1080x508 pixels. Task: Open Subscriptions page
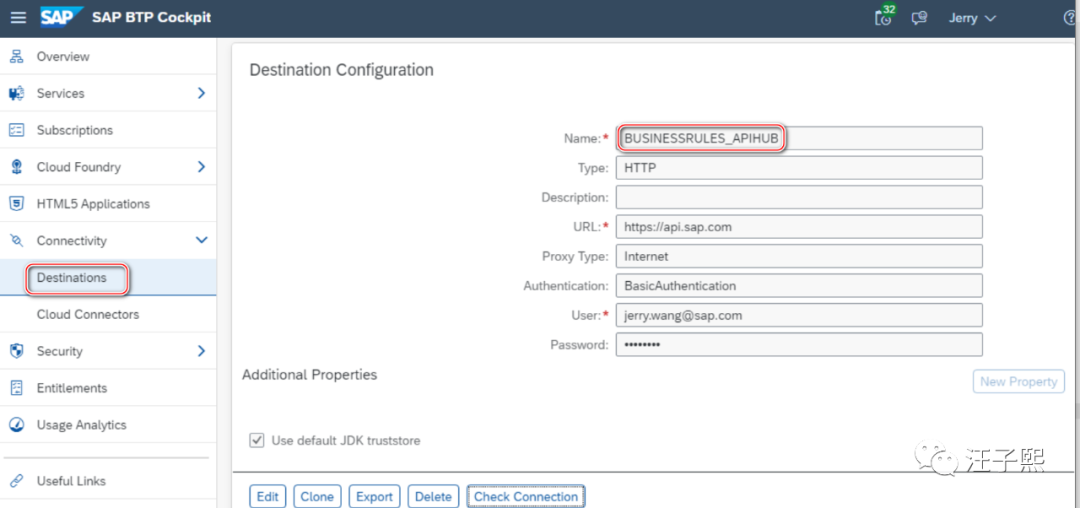tap(75, 130)
